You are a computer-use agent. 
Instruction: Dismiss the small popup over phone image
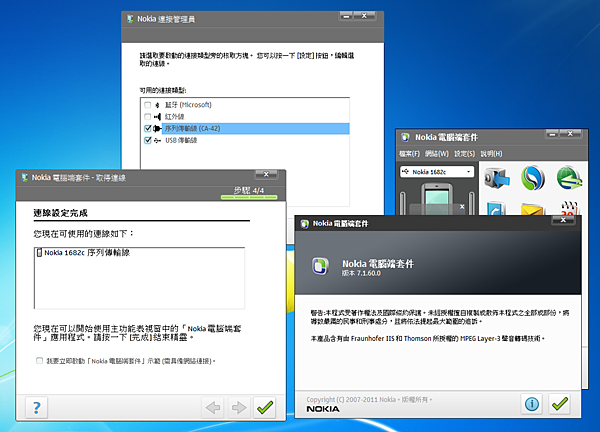[462, 207]
